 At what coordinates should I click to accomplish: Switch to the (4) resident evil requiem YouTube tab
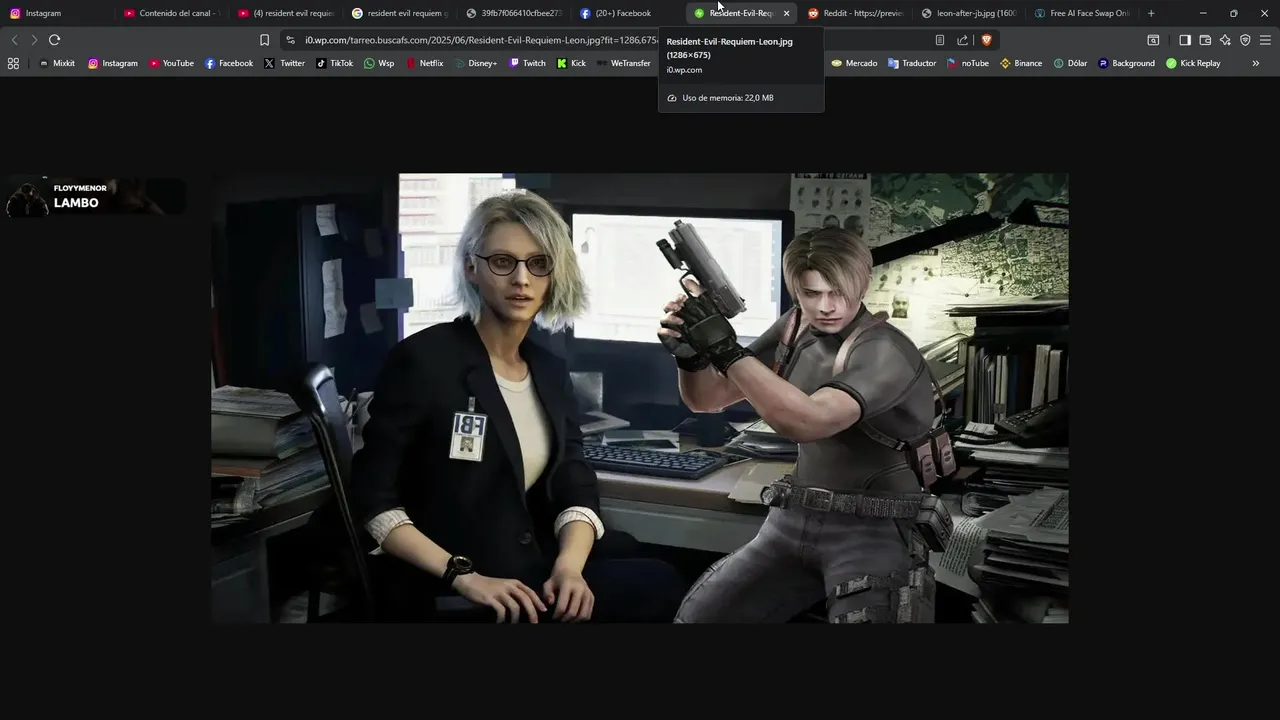click(286, 13)
